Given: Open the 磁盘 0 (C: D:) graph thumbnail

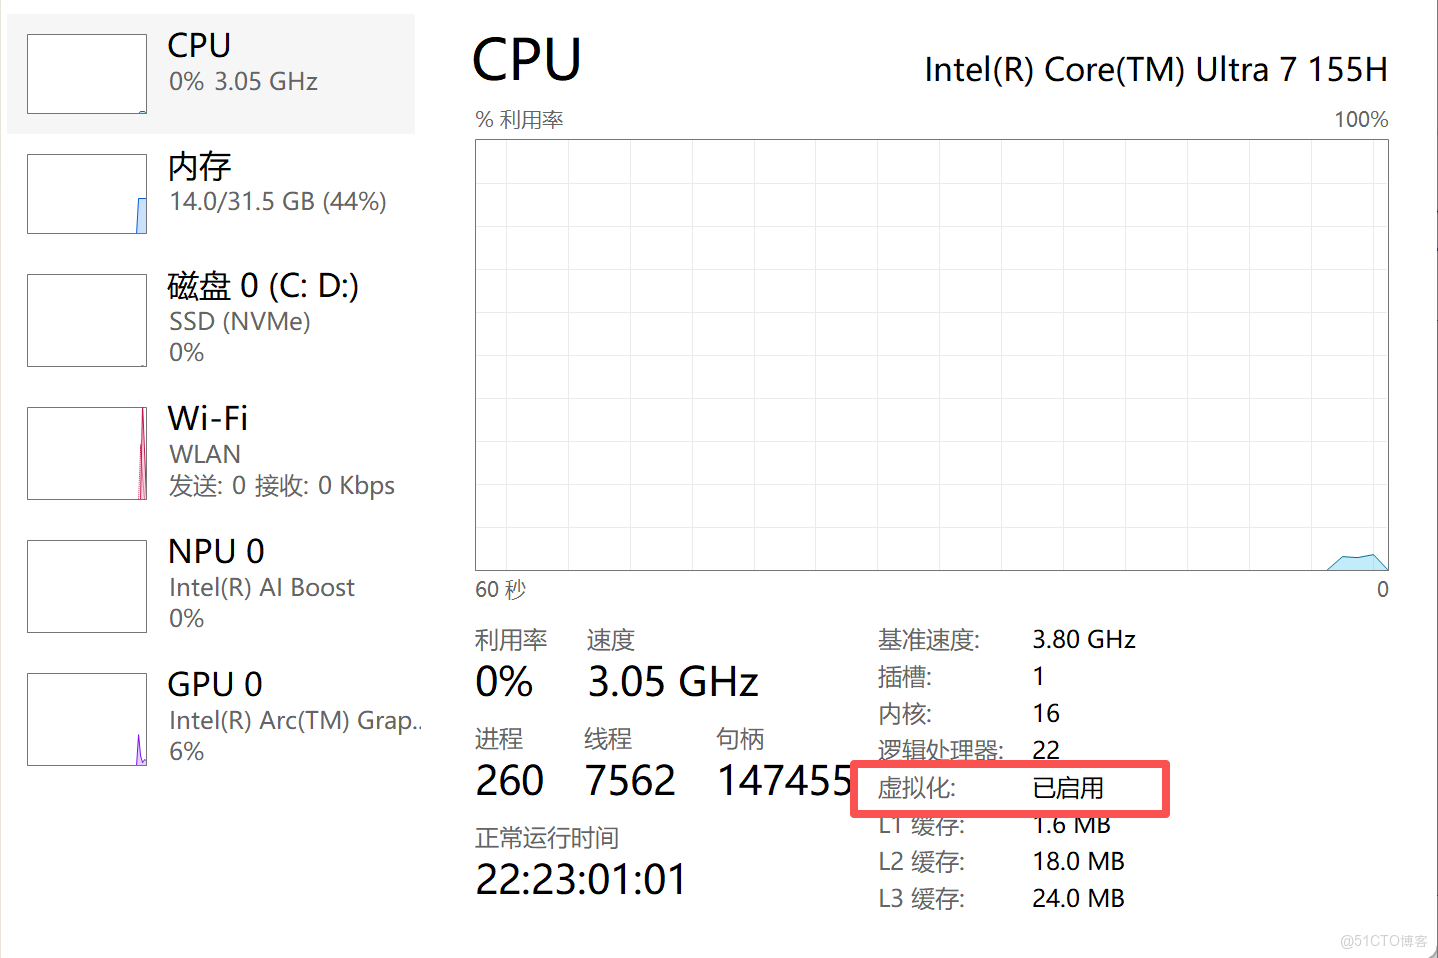Looking at the screenshot, I should (87, 320).
